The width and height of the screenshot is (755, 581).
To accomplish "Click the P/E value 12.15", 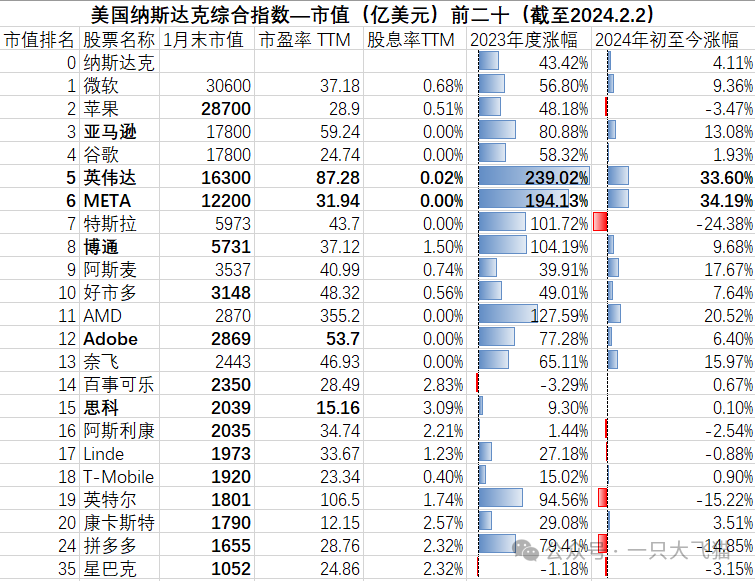I will (340, 523).
